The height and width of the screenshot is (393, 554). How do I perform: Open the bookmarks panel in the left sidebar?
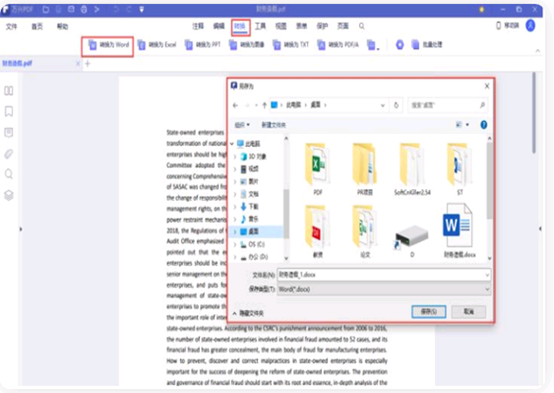click(9, 112)
